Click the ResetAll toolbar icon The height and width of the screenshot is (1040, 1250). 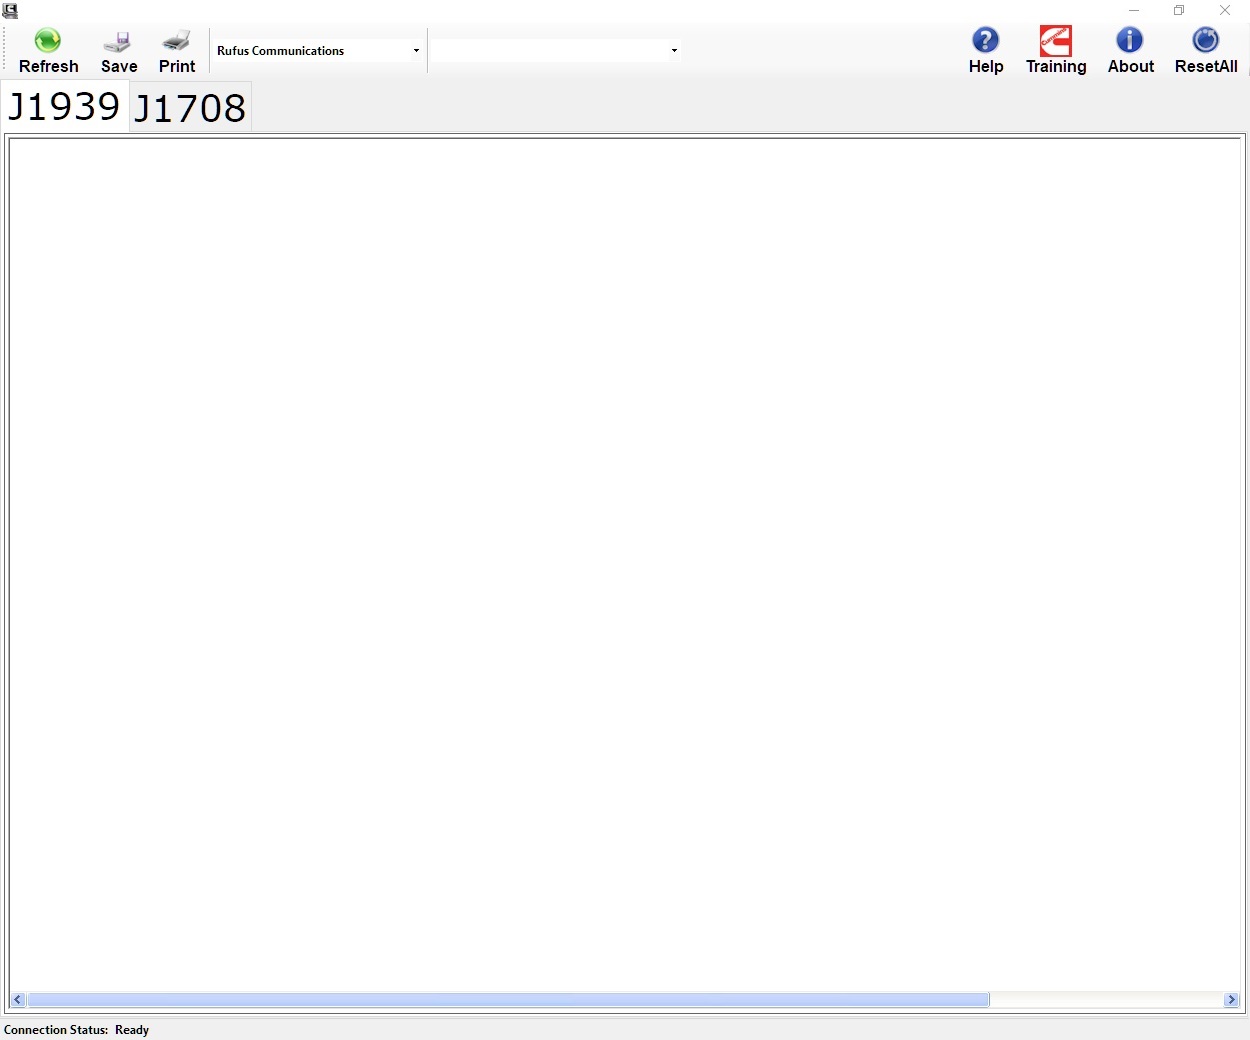tap(1205, 40)
